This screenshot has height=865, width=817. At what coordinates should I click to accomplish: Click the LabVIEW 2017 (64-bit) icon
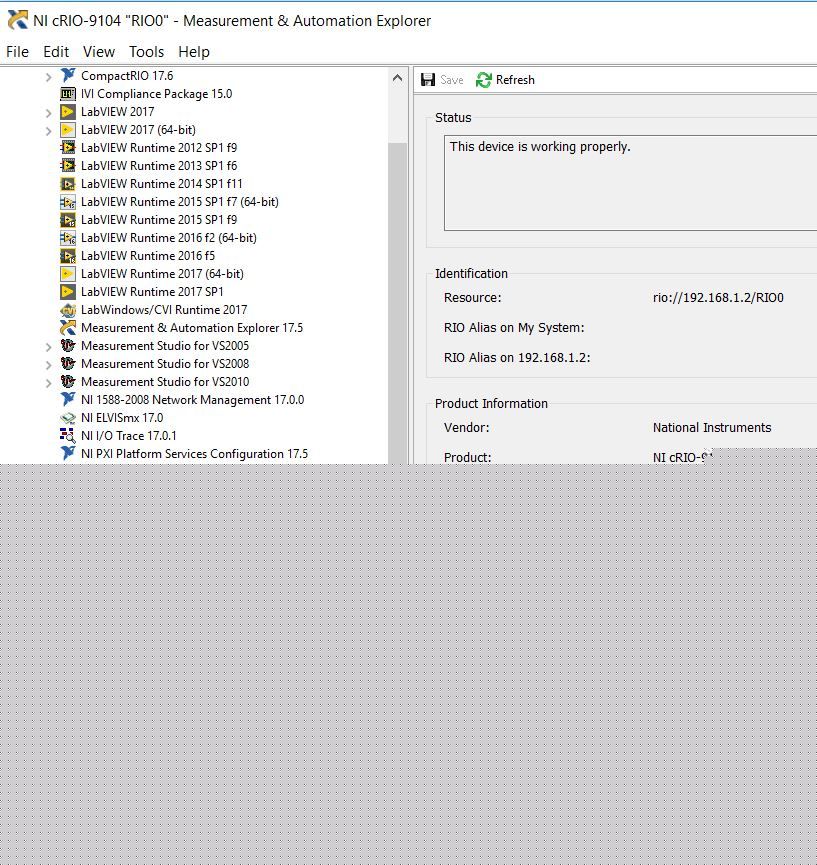67,130
